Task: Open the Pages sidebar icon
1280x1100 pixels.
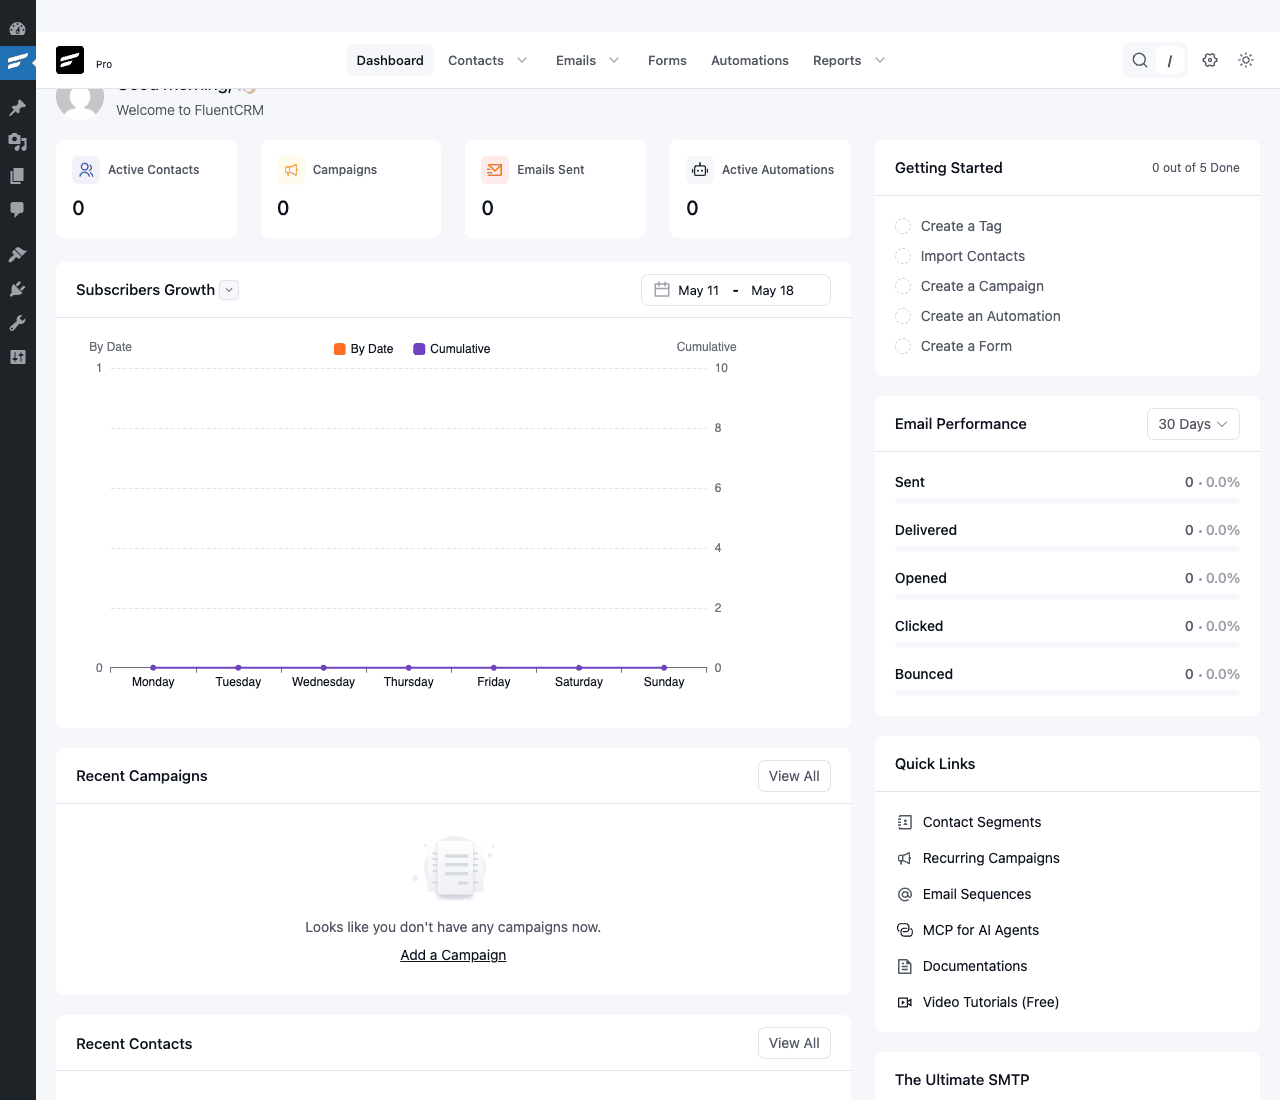Action: click(x=17, y=176)
